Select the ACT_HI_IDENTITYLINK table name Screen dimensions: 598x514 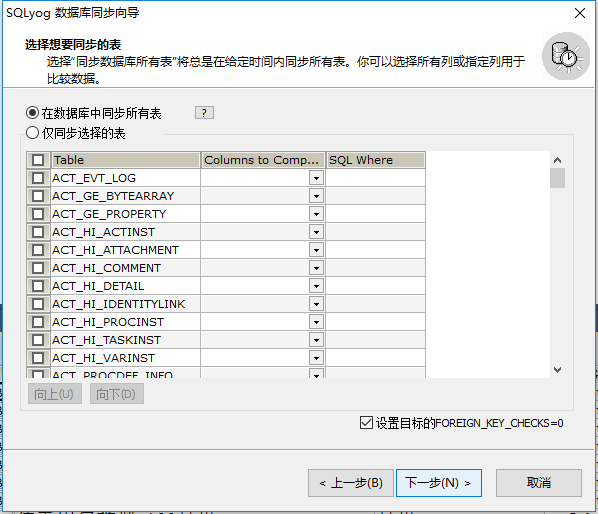[x=119, y=304]
